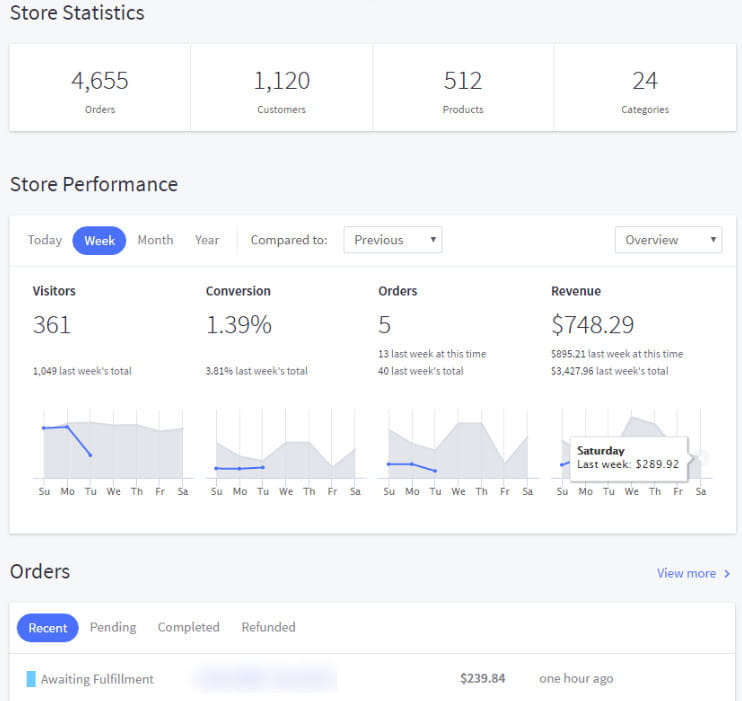Screen dimensions: 742x701
Task: Switch performance range to Year
Action: click(207, 240)
